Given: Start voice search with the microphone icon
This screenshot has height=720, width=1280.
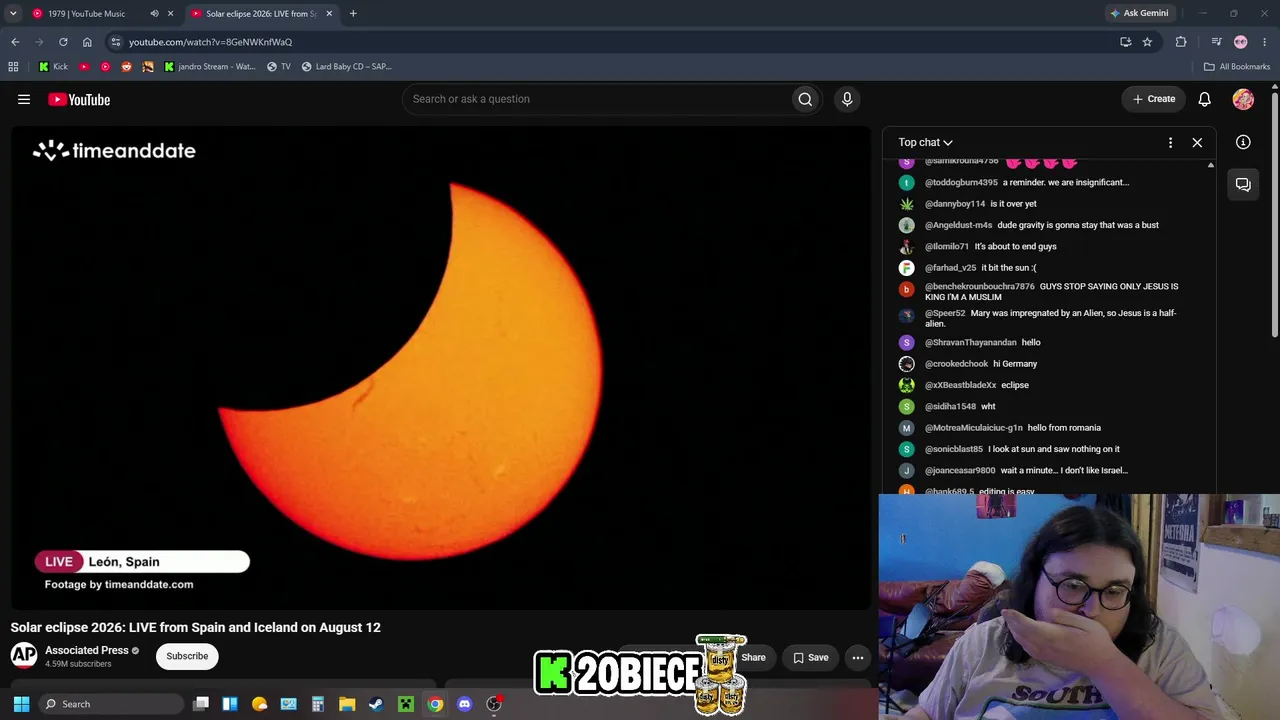Looking at the screenshot, I should 847,99.
